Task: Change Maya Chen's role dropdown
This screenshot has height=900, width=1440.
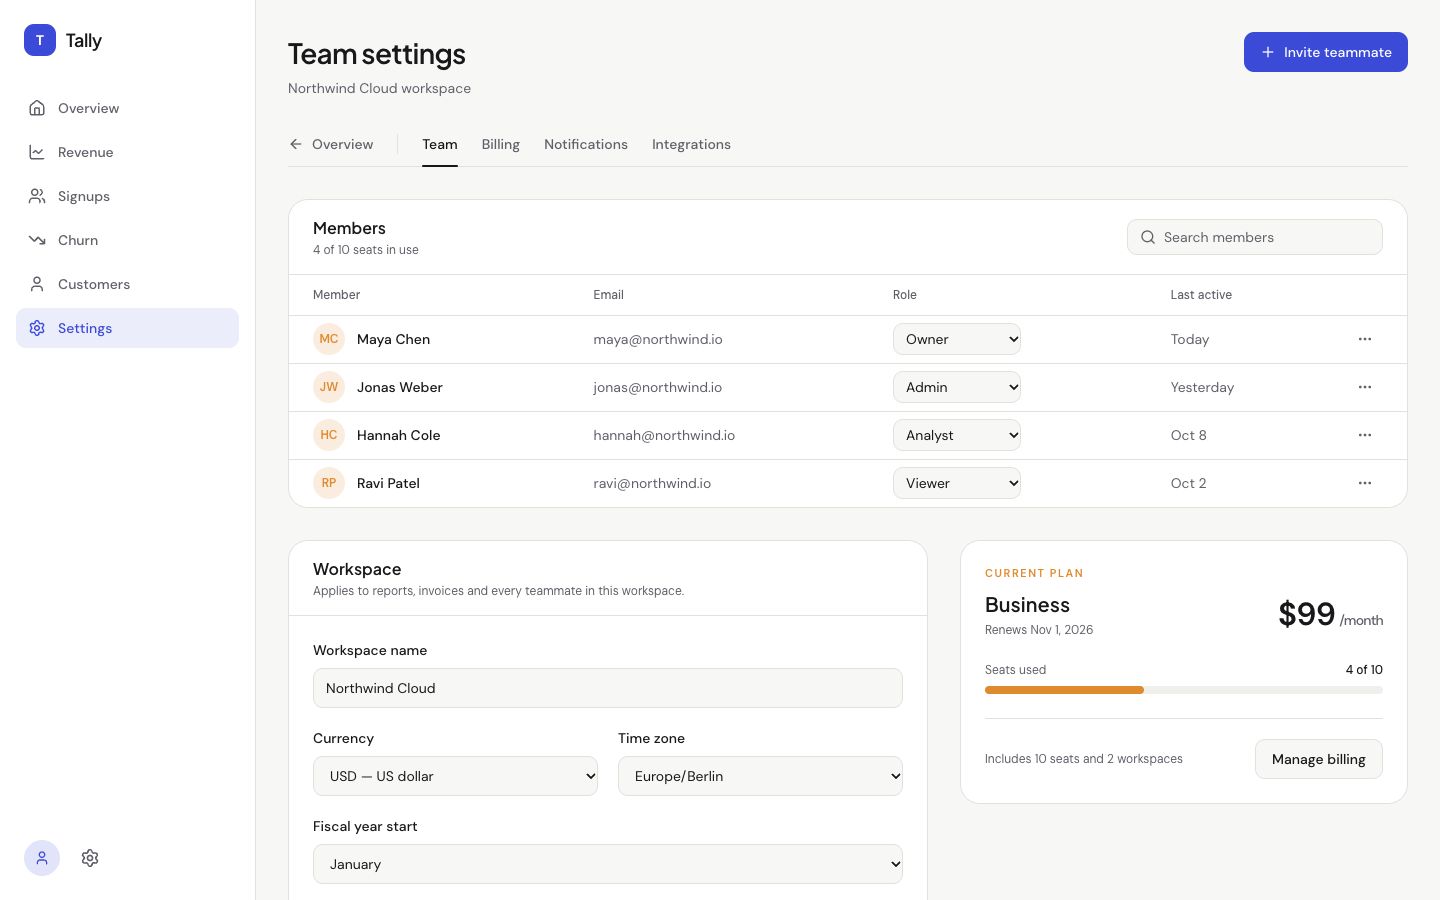Action: (x=957, y=339)
